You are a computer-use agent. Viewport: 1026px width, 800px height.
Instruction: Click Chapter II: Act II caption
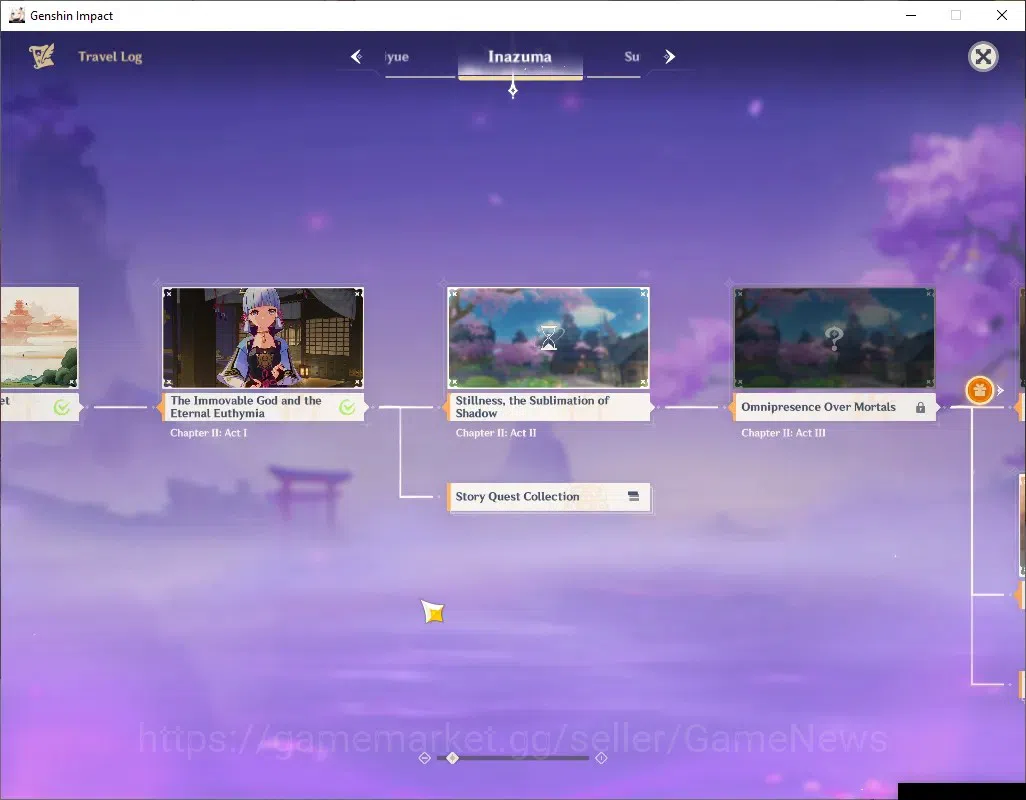tap(495, 433)
